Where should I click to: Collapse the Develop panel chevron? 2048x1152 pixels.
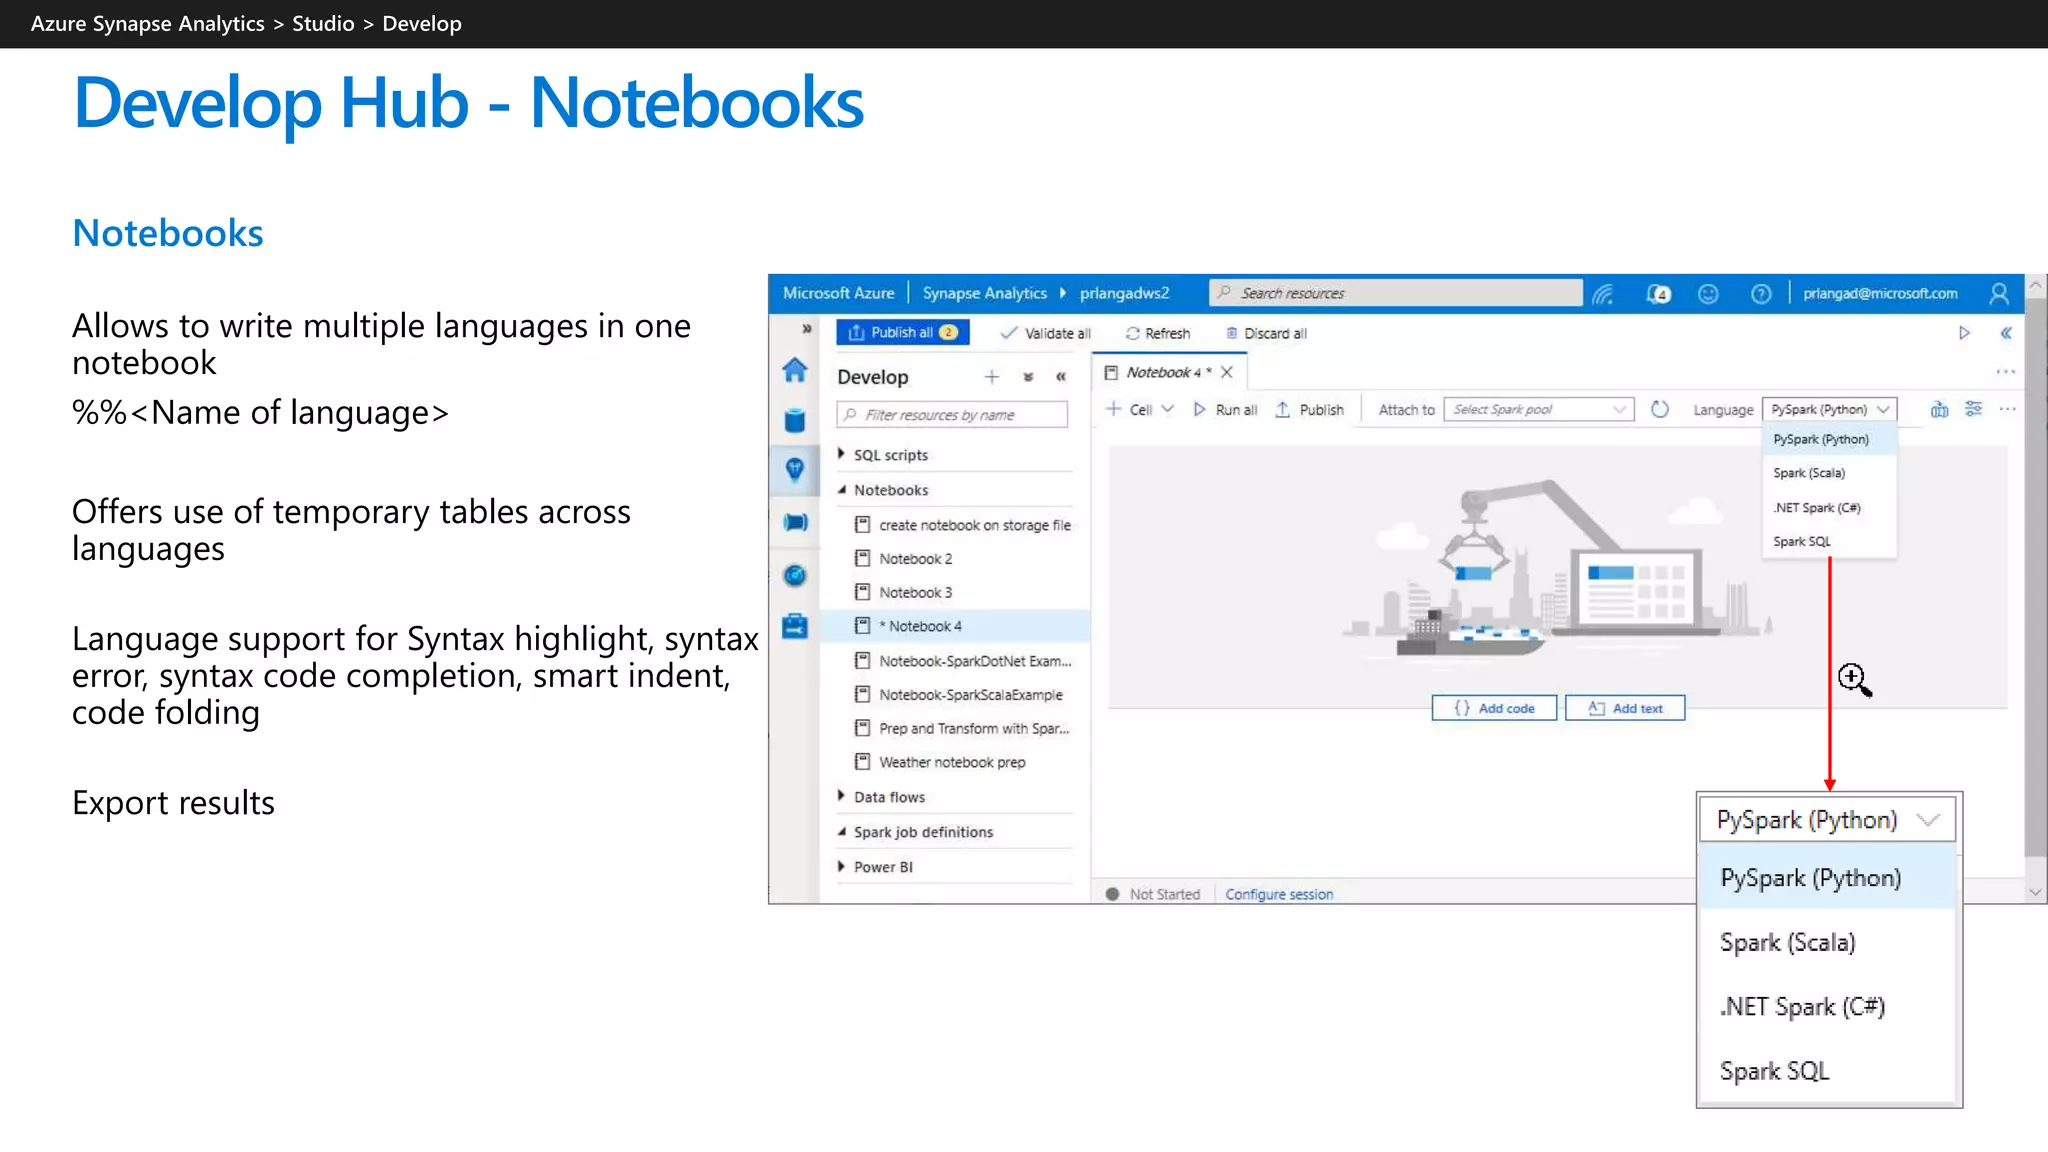point(1061,377)
